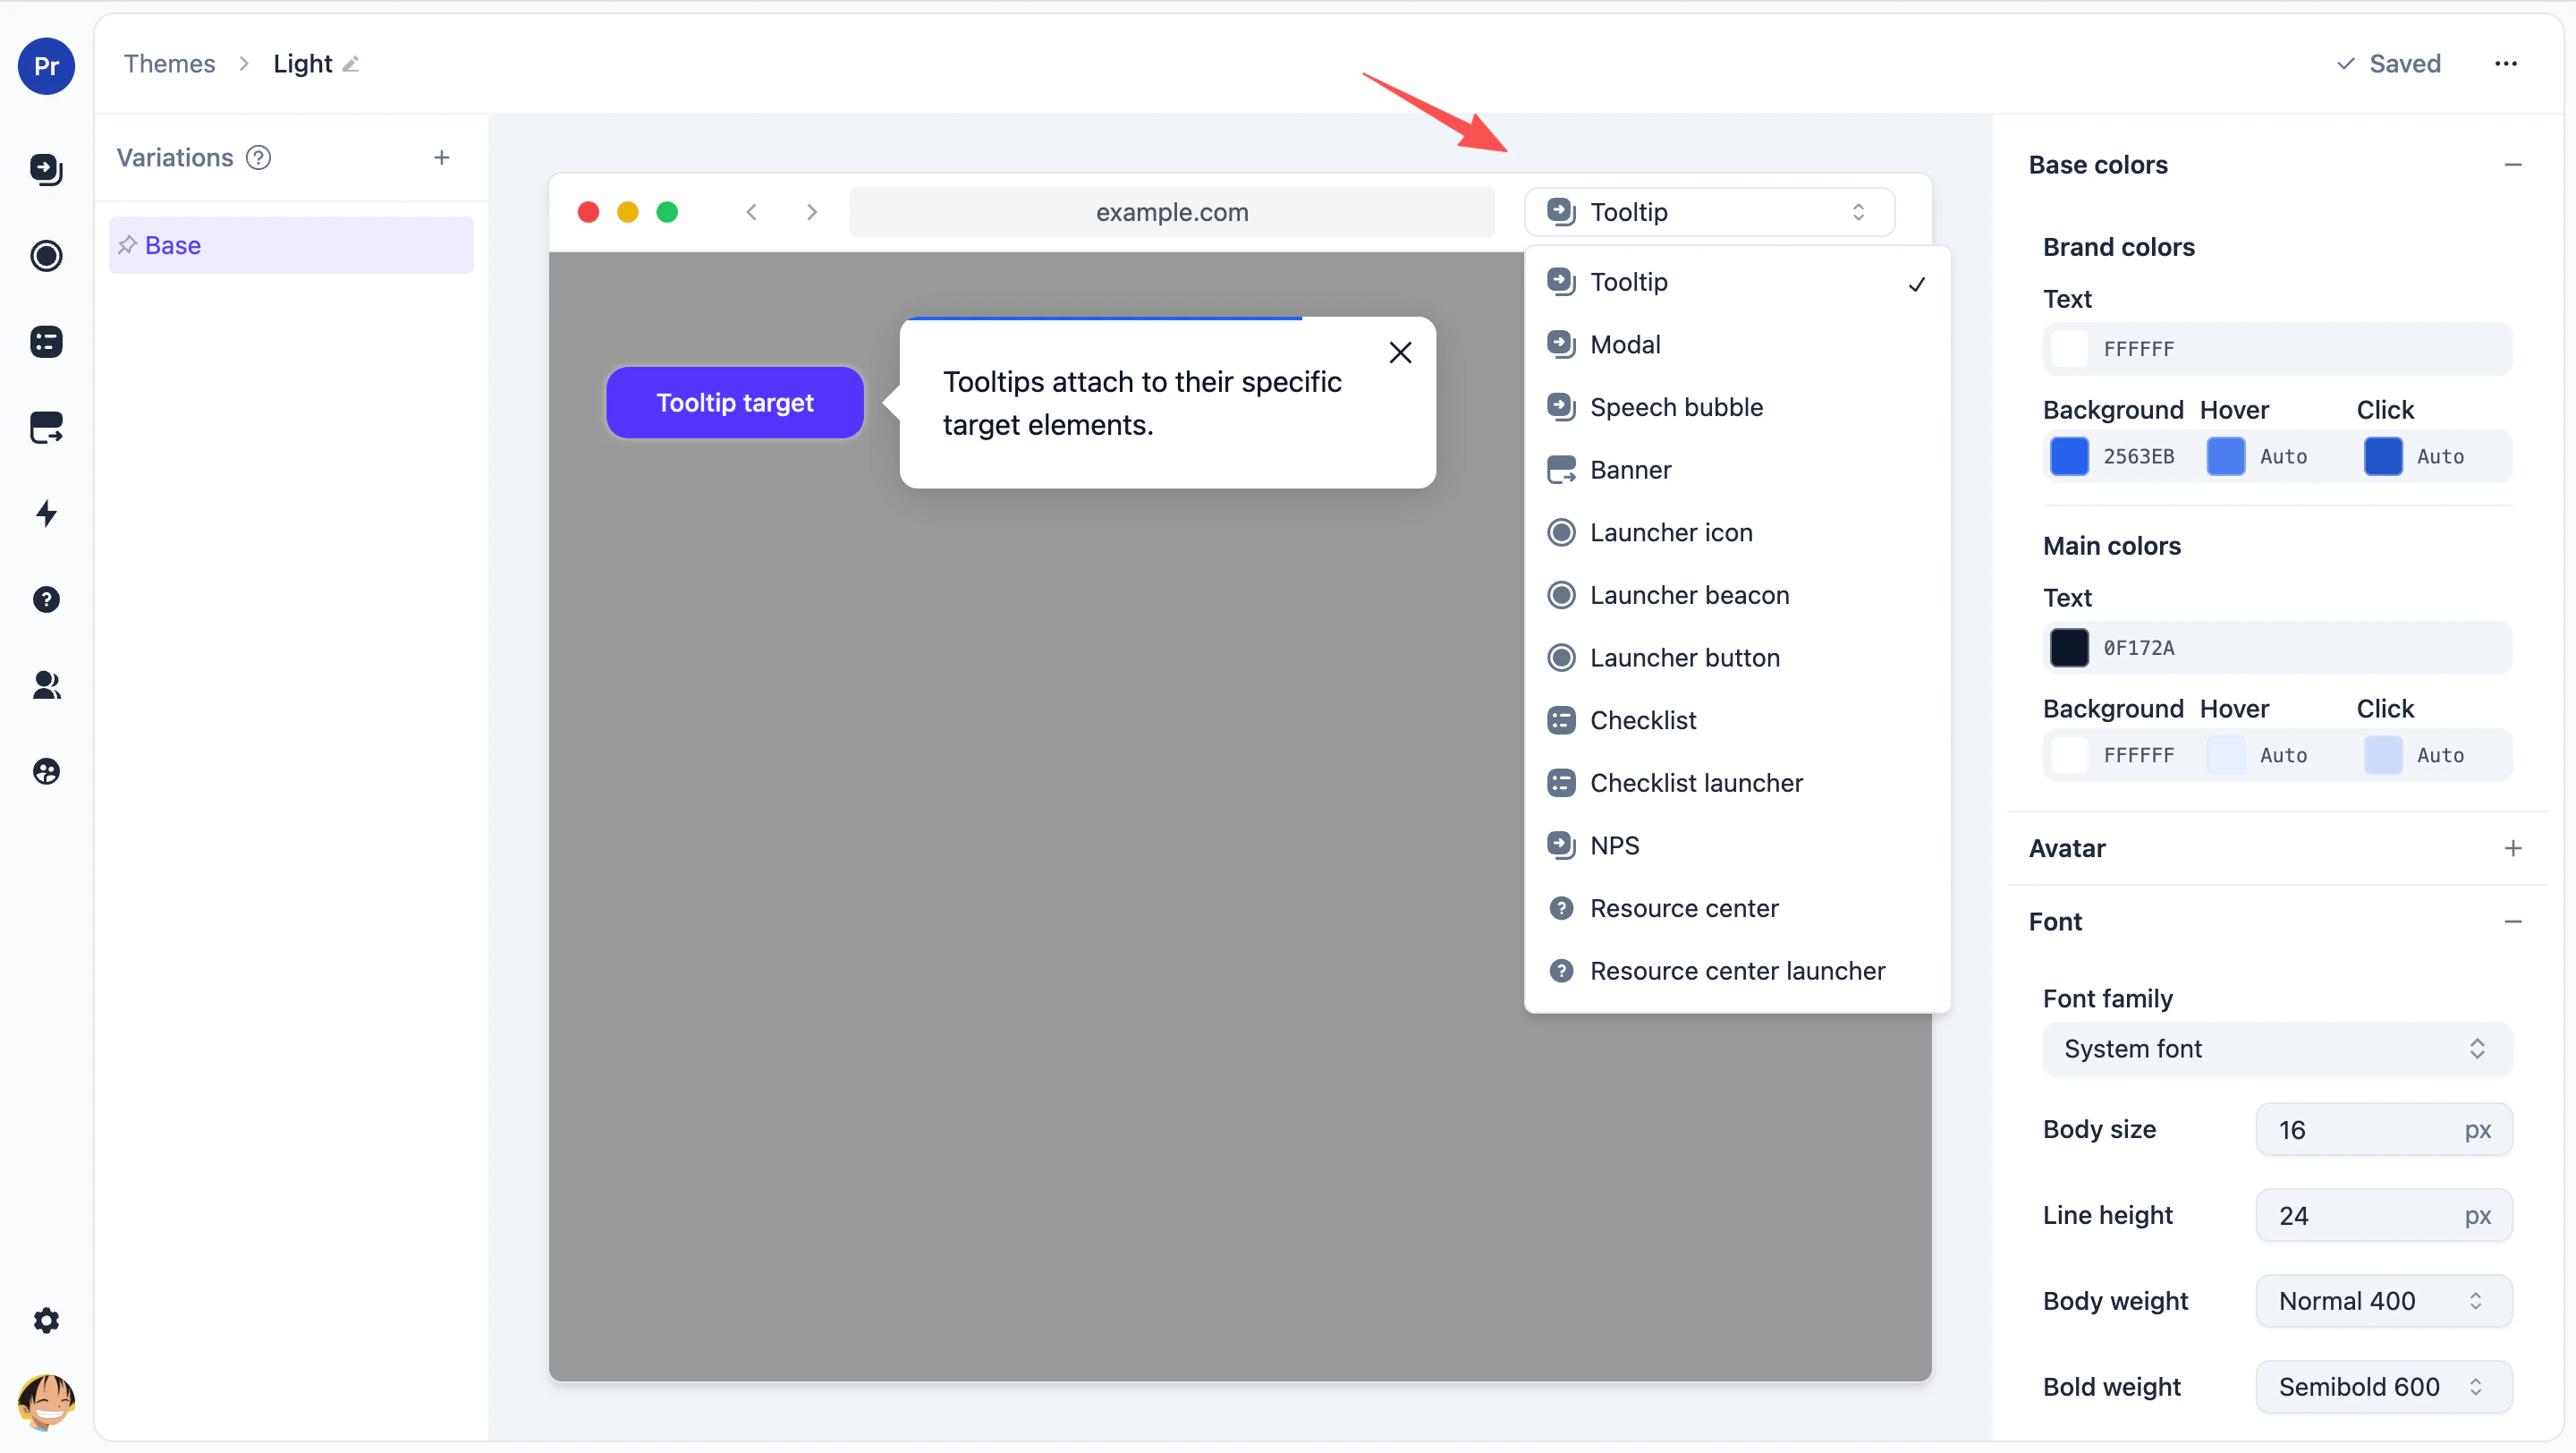The width and height of the screenshot is (2576, 1453).
Task: Select Tooltip in the dropdown list
Action: point(1737,282)
